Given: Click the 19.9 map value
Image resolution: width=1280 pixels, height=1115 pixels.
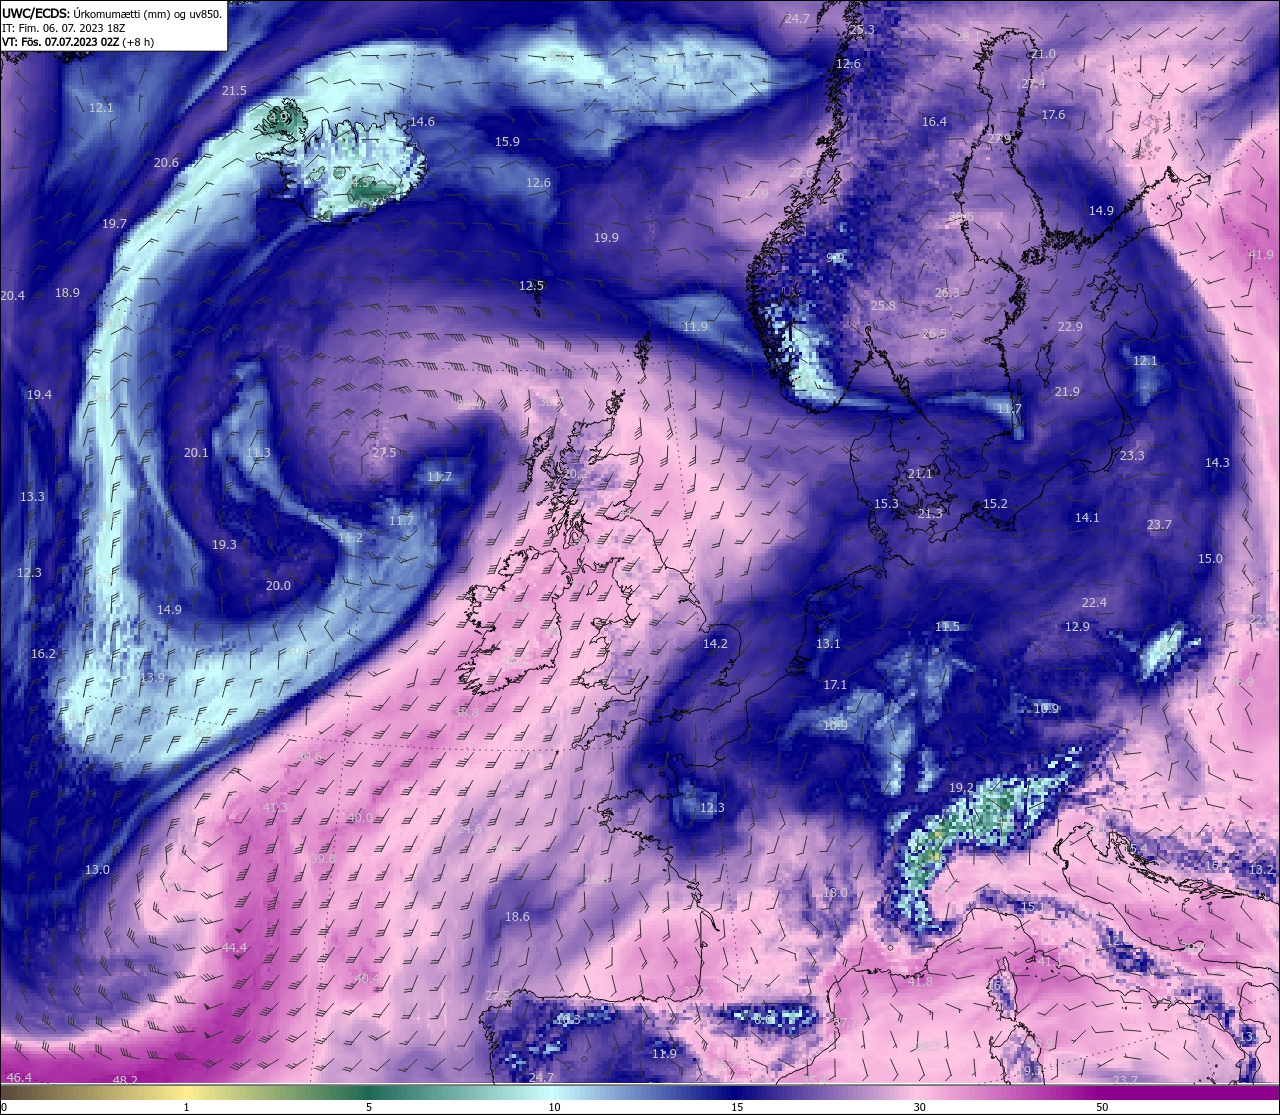Looking at the screenshot, I should pos(606,238).
